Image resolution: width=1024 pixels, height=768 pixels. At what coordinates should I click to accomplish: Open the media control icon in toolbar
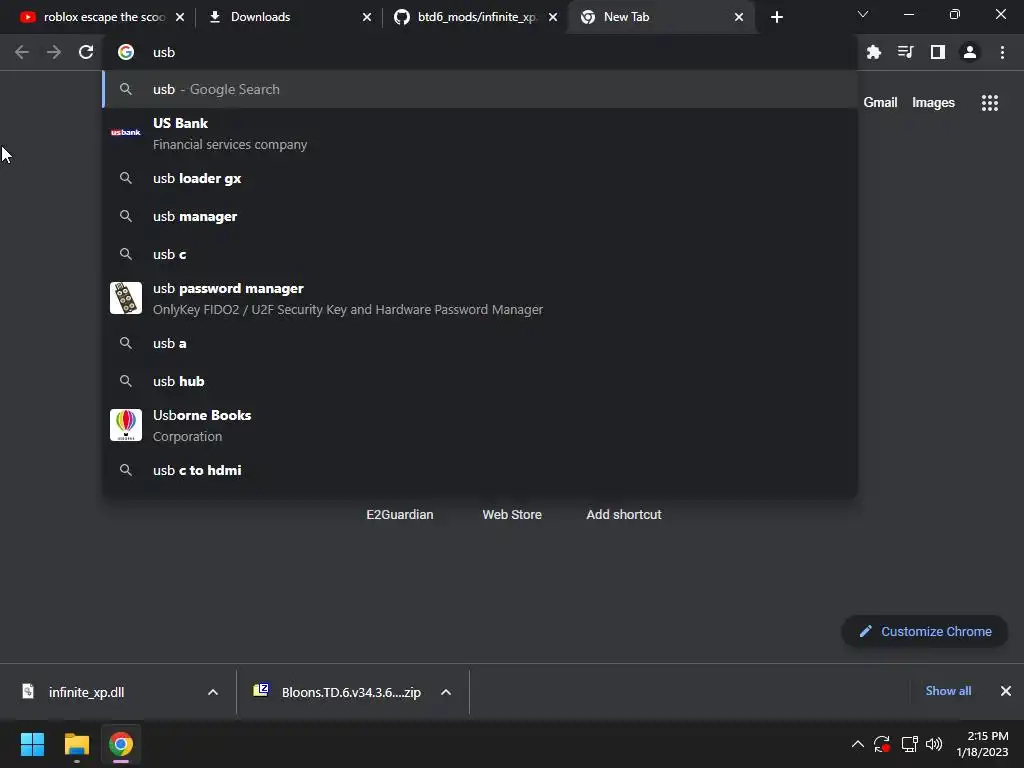pyautogui.click(x=905, y=52)
